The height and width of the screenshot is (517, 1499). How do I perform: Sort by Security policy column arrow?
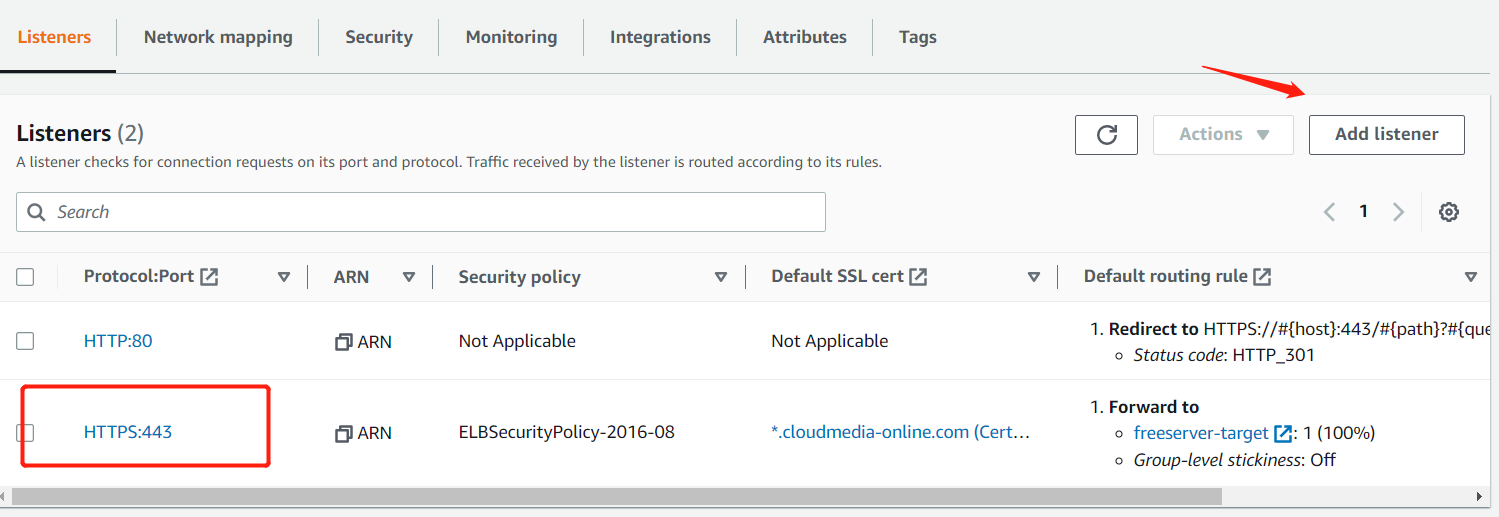coord(721,277)
